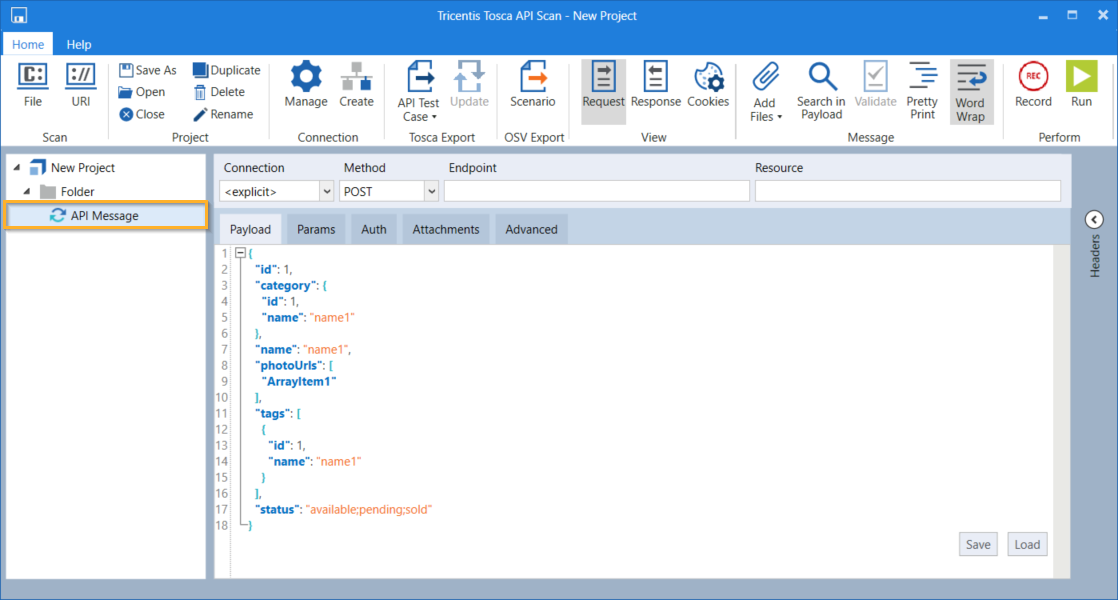1118x600 pixels.
Task: Open the Connection dropdown
Action: point(326,191)
